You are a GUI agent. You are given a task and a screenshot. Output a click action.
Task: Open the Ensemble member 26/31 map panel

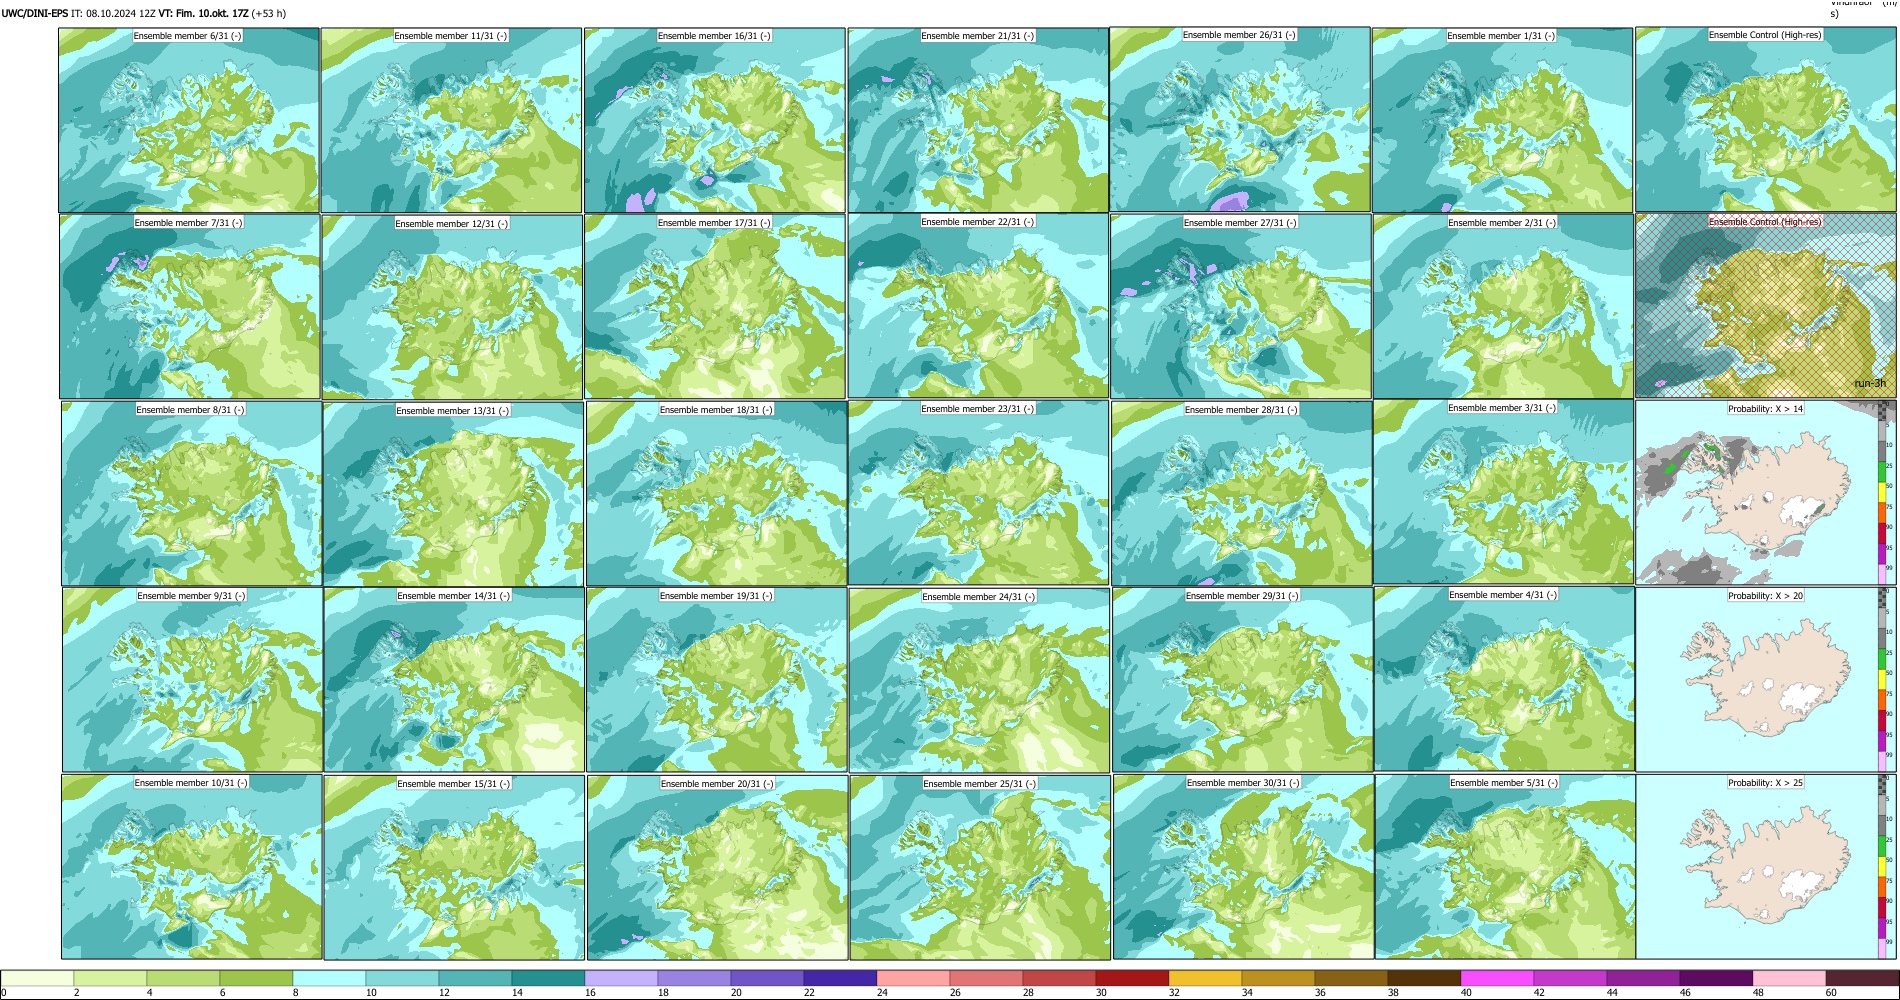click(x=1240, y=119)
